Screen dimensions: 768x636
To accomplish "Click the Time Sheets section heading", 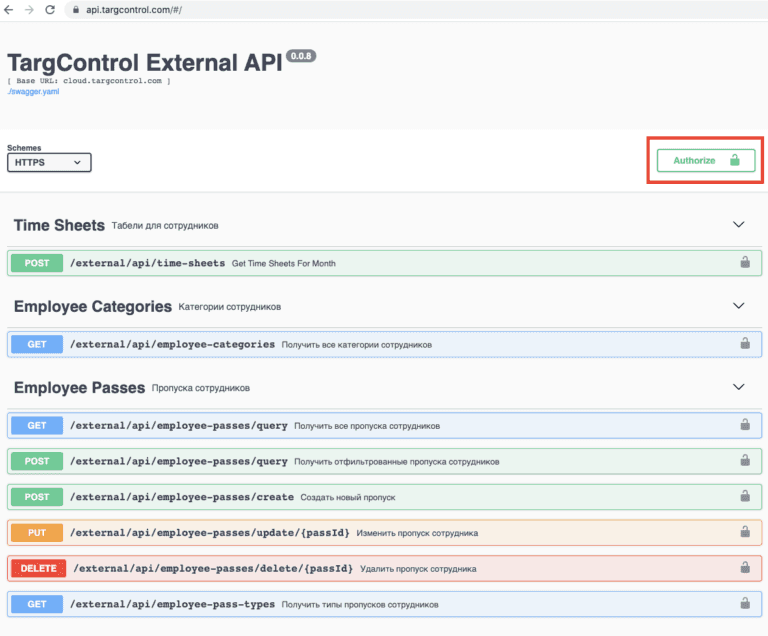I will pyautogui.click(x=59, y=225).
